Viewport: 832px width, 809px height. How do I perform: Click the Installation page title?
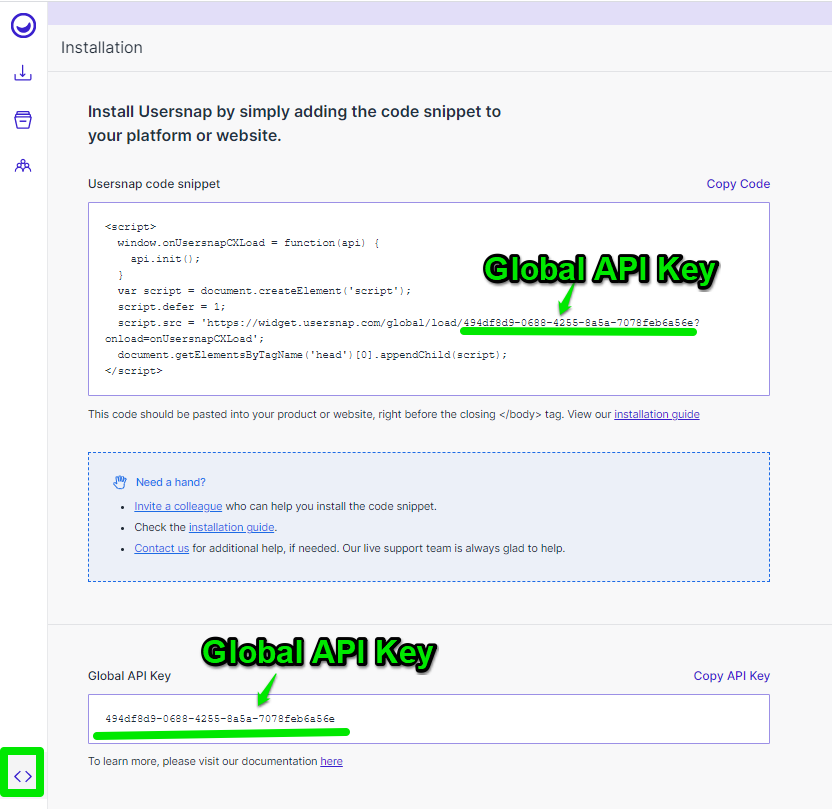point(102,48)
